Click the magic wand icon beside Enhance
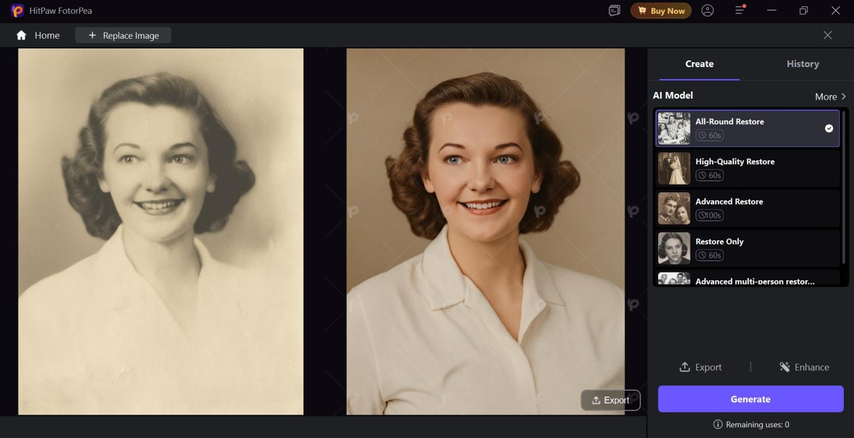Screen dimensions: 854x438 (x=784, y=367)
